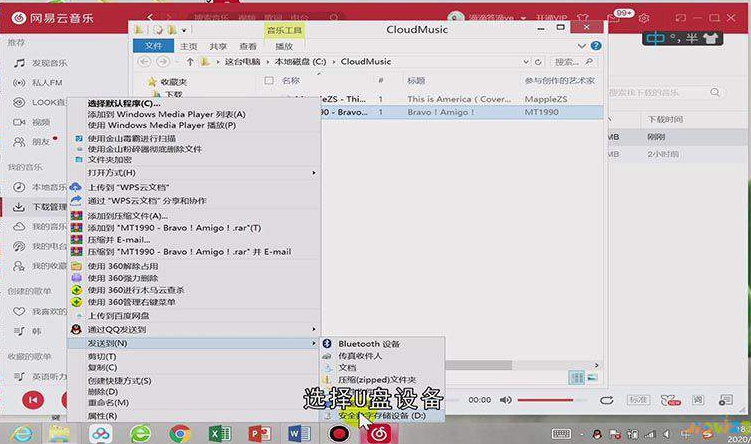This screenshot has width=751, height=444.
Task: Open the on-screen keyboard tray icon
Action: coord(561,434)
